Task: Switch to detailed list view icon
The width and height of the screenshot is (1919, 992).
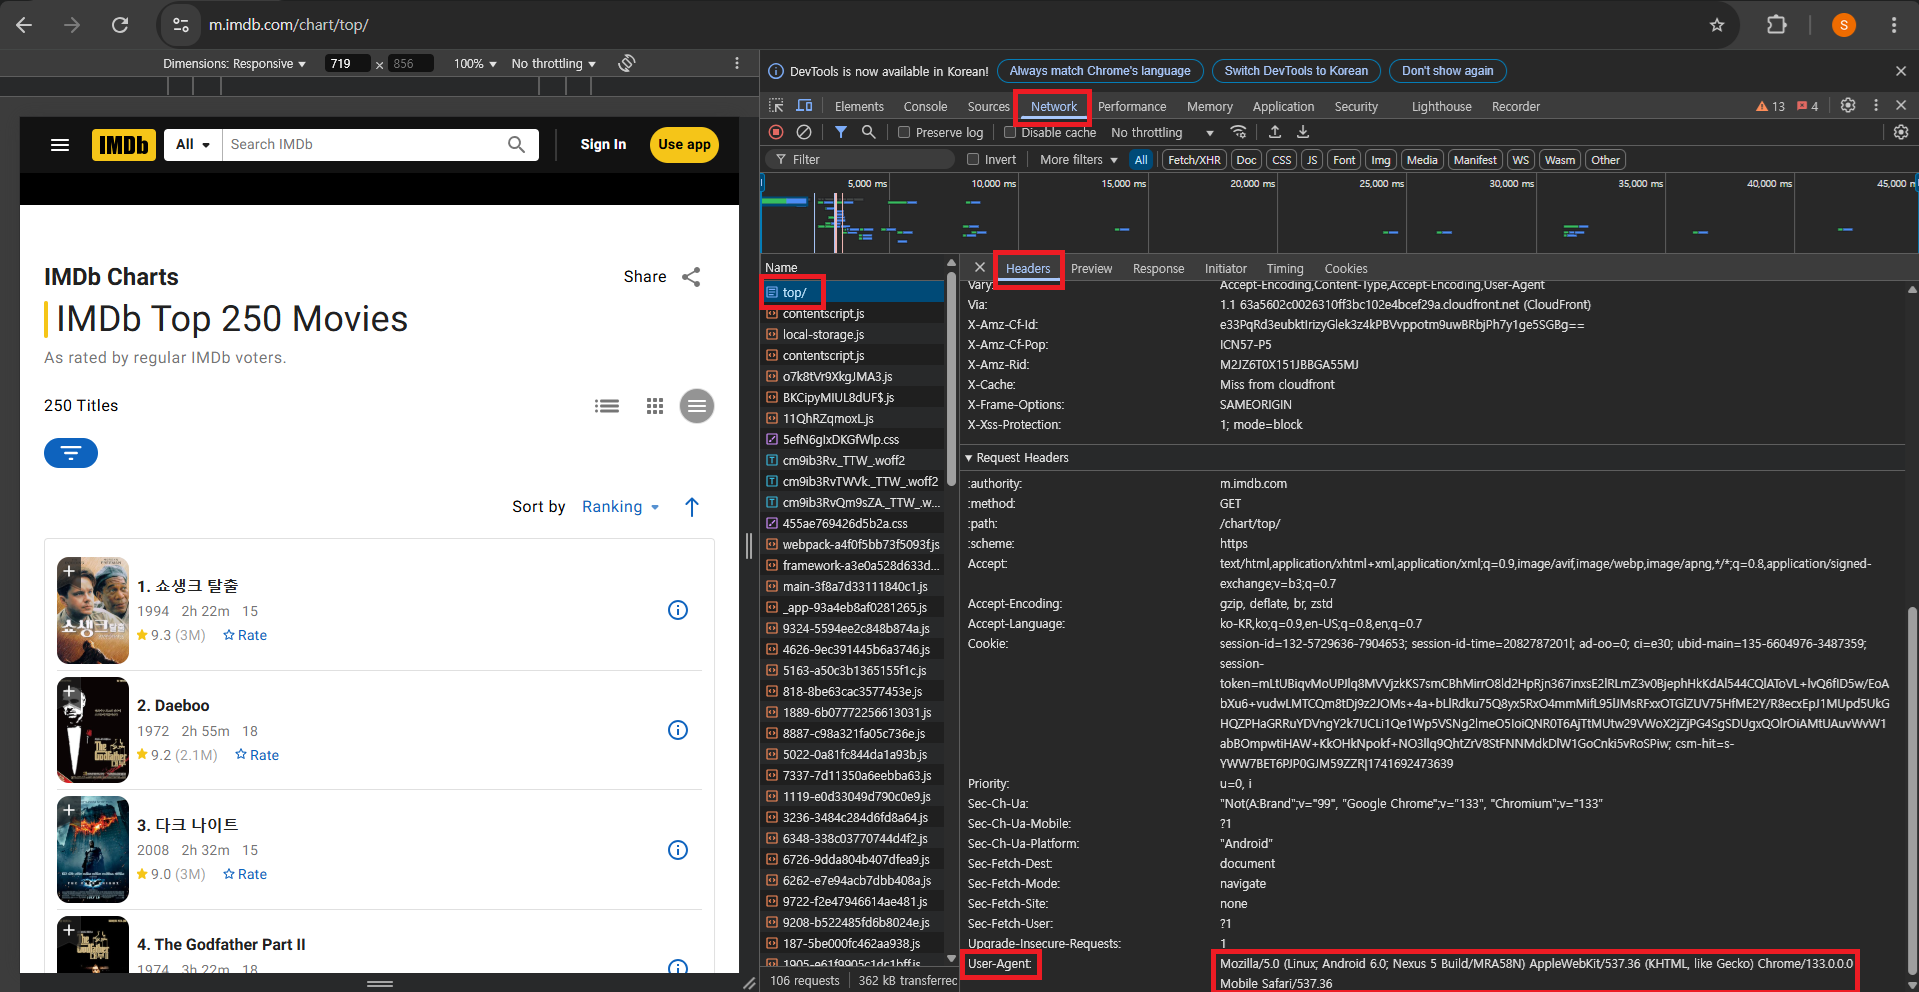Action: pyautogui.click(x=607, y=406)
